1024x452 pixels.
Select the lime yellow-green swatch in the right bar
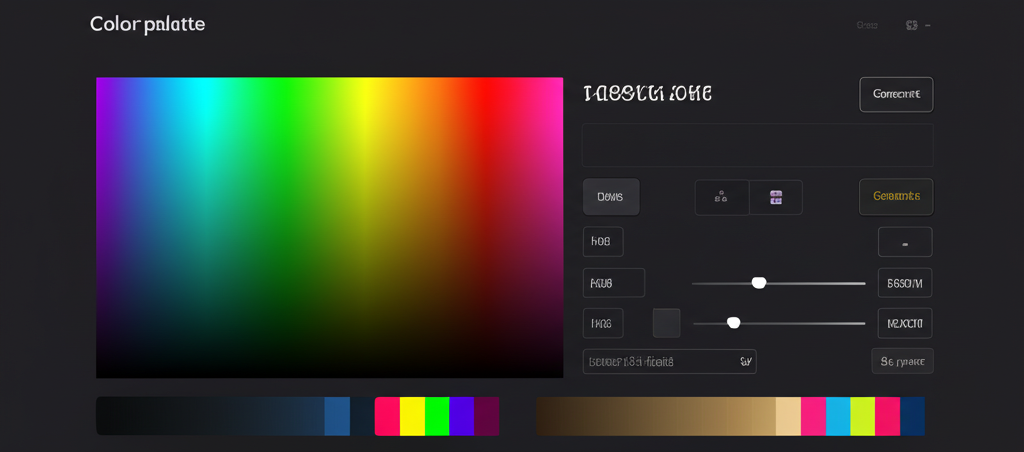click(x=863, y=416)
